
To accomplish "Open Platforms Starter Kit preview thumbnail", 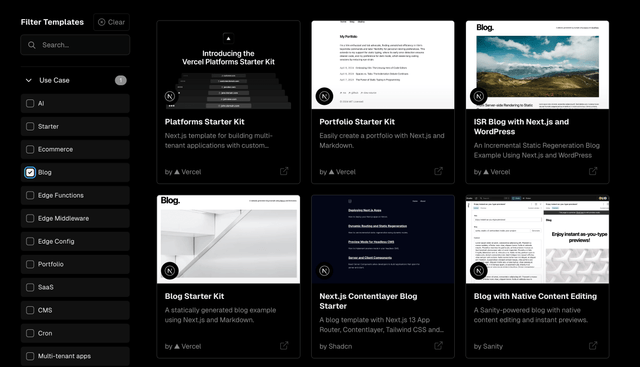I will click(x=228, y=65).
